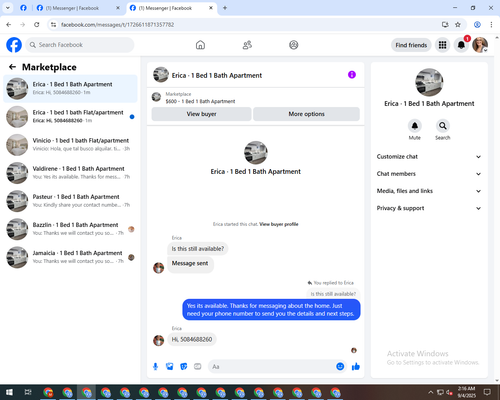Open the View buyer profile link
This screenshot has height=400, width=500.
(279, 224)
